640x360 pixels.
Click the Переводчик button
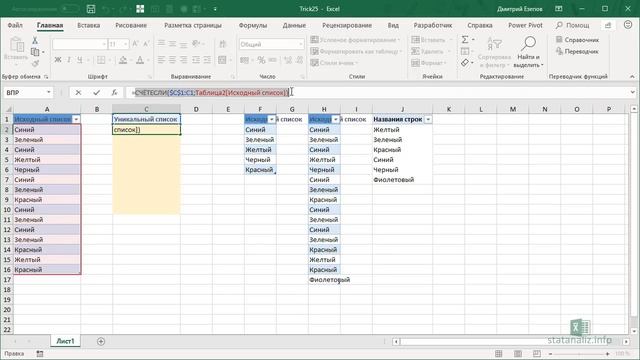(577, 51)
